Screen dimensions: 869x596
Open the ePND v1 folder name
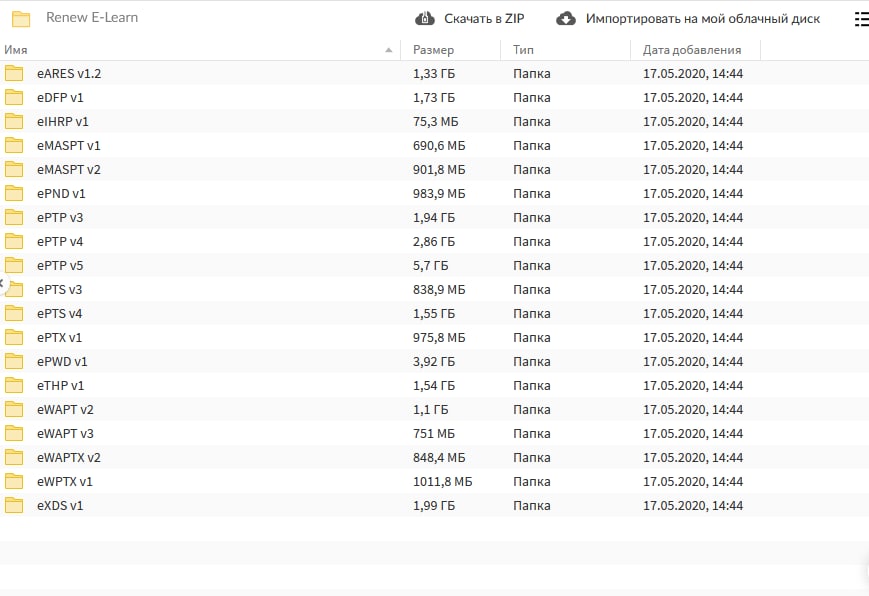tap(62, 193)
